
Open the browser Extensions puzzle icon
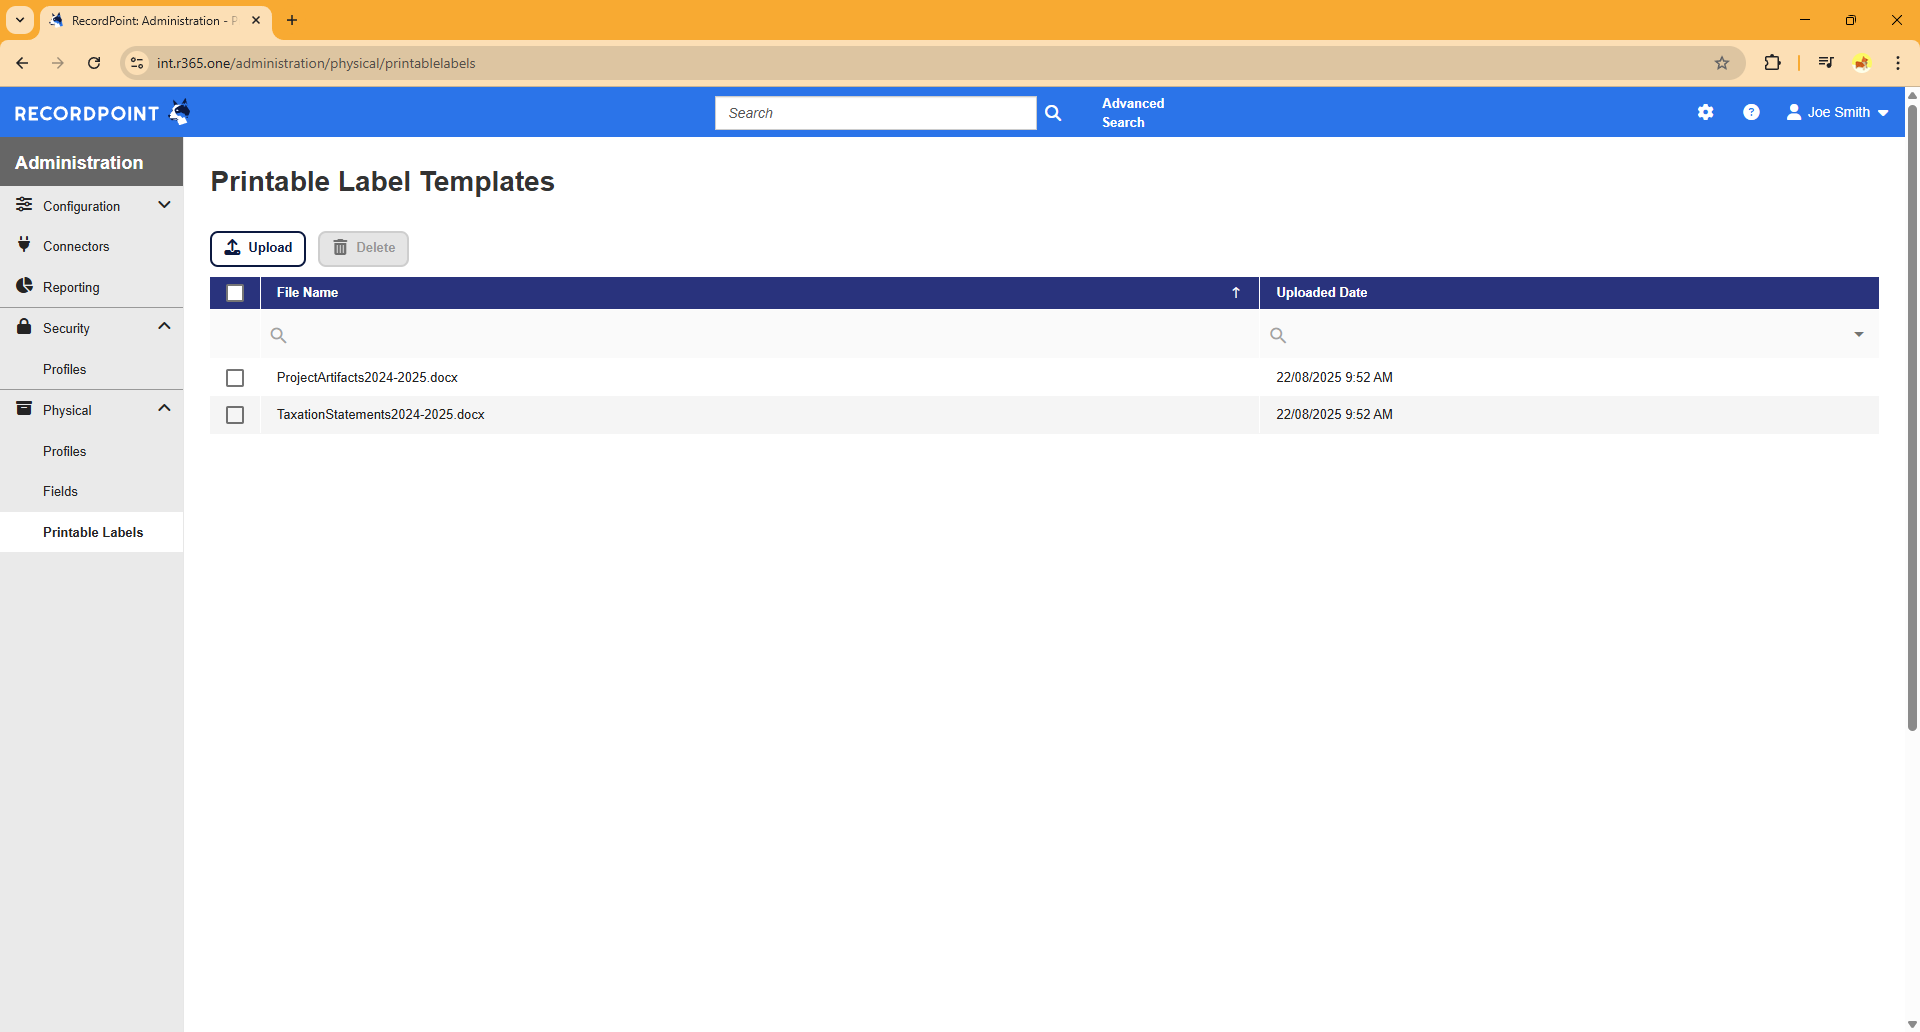[x=1772, y=63]
